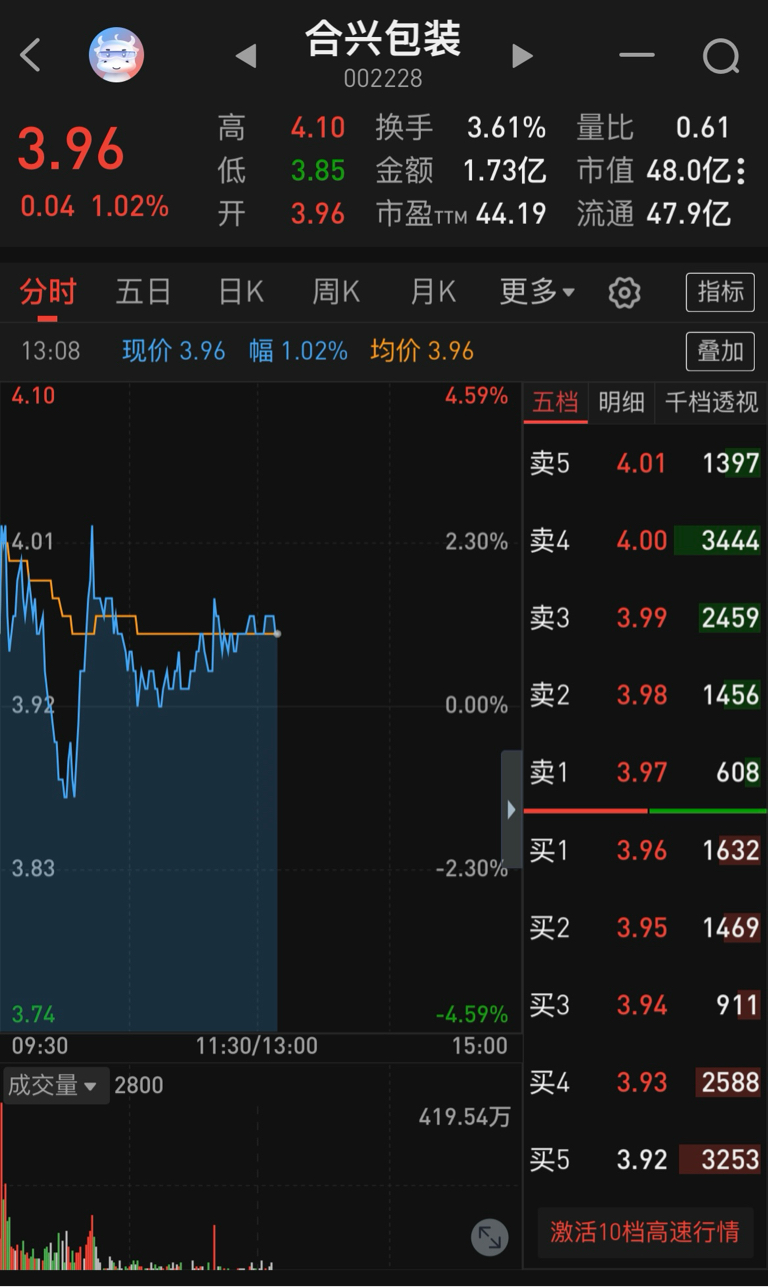Select the 买3 row at 3.94
Image resolution: width=768 pixels, height=1287 pixels.
click(645, 1005)
